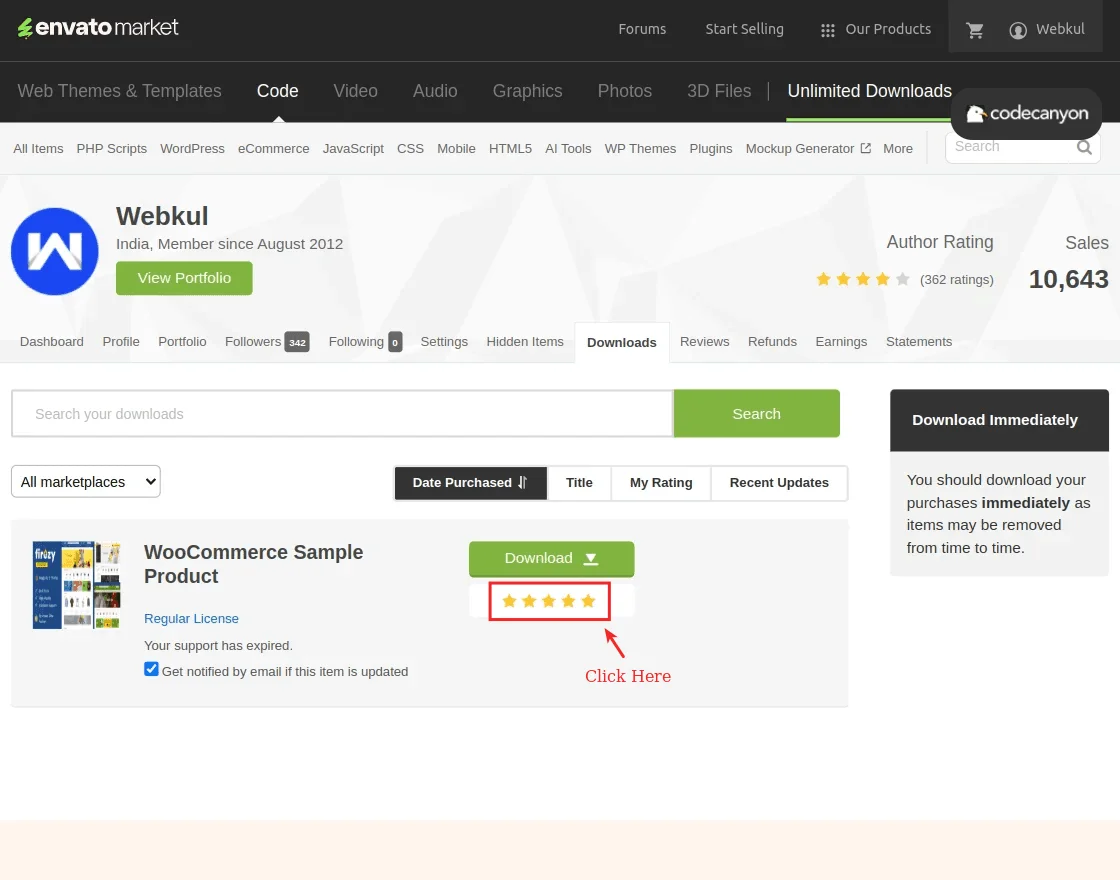Open Mockup Generator via its external link icon
This screenshot has height=880, width=1120.
pos(865,147)
